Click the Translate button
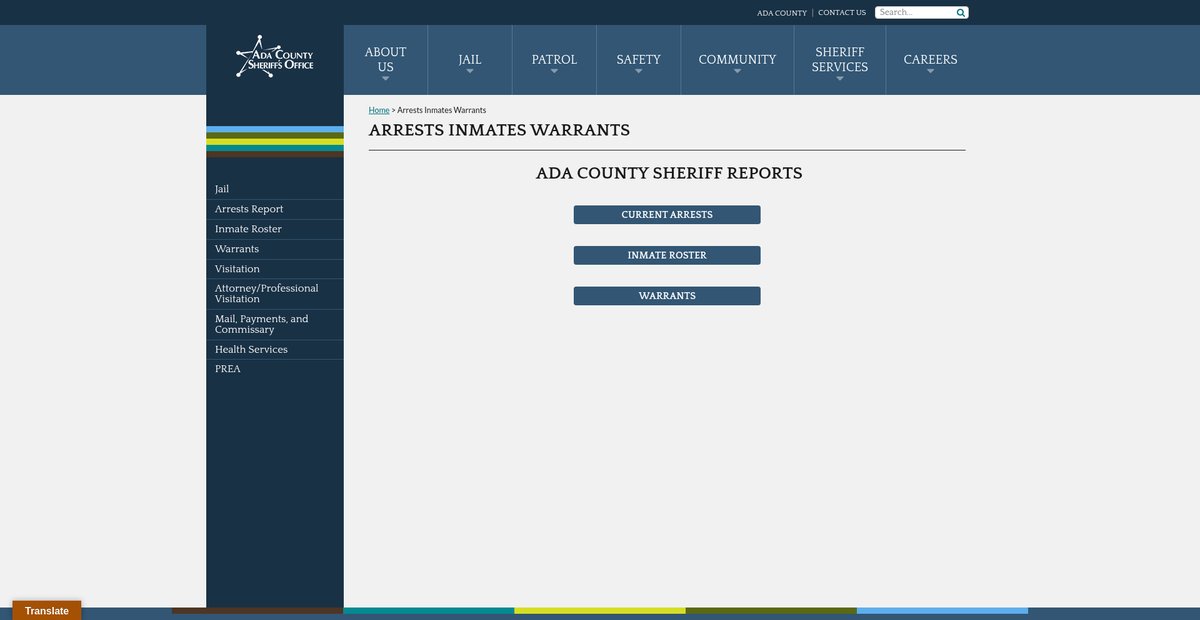The width and height of the screenshot is (1200, 620). click(x=47, y=610)
